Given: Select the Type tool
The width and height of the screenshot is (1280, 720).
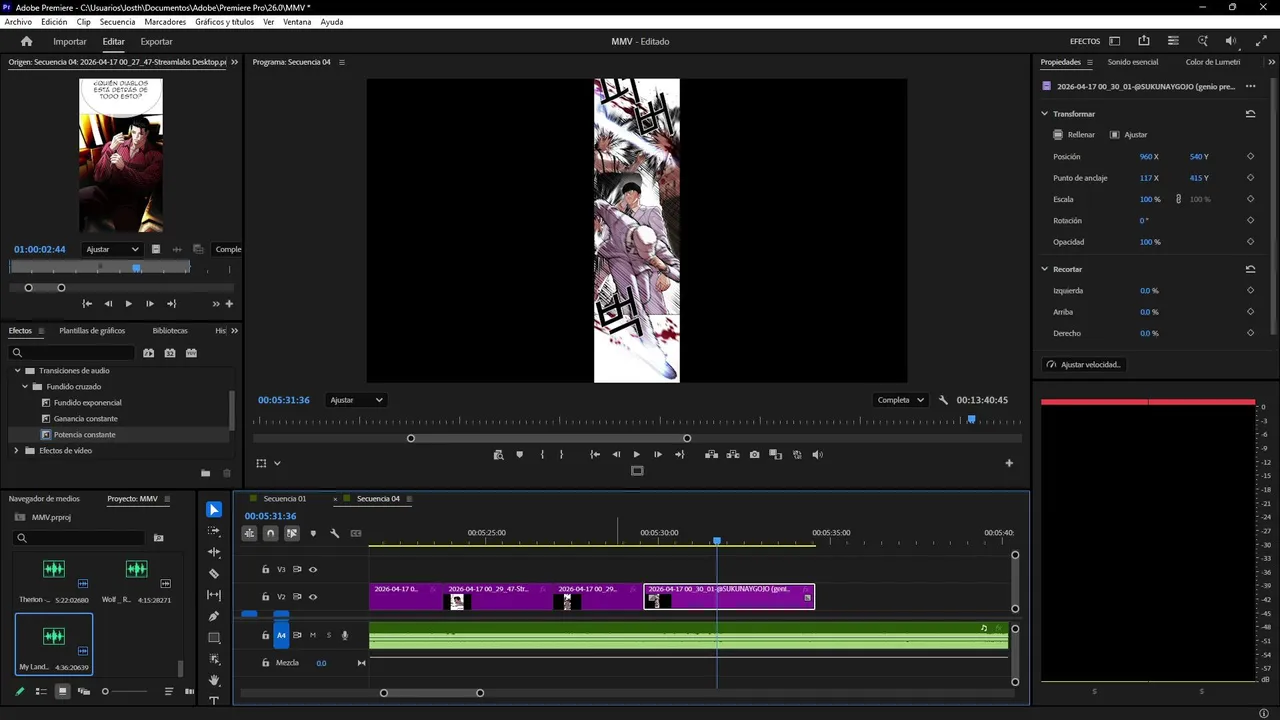Looking at the screenshot, I should (214, 701).
